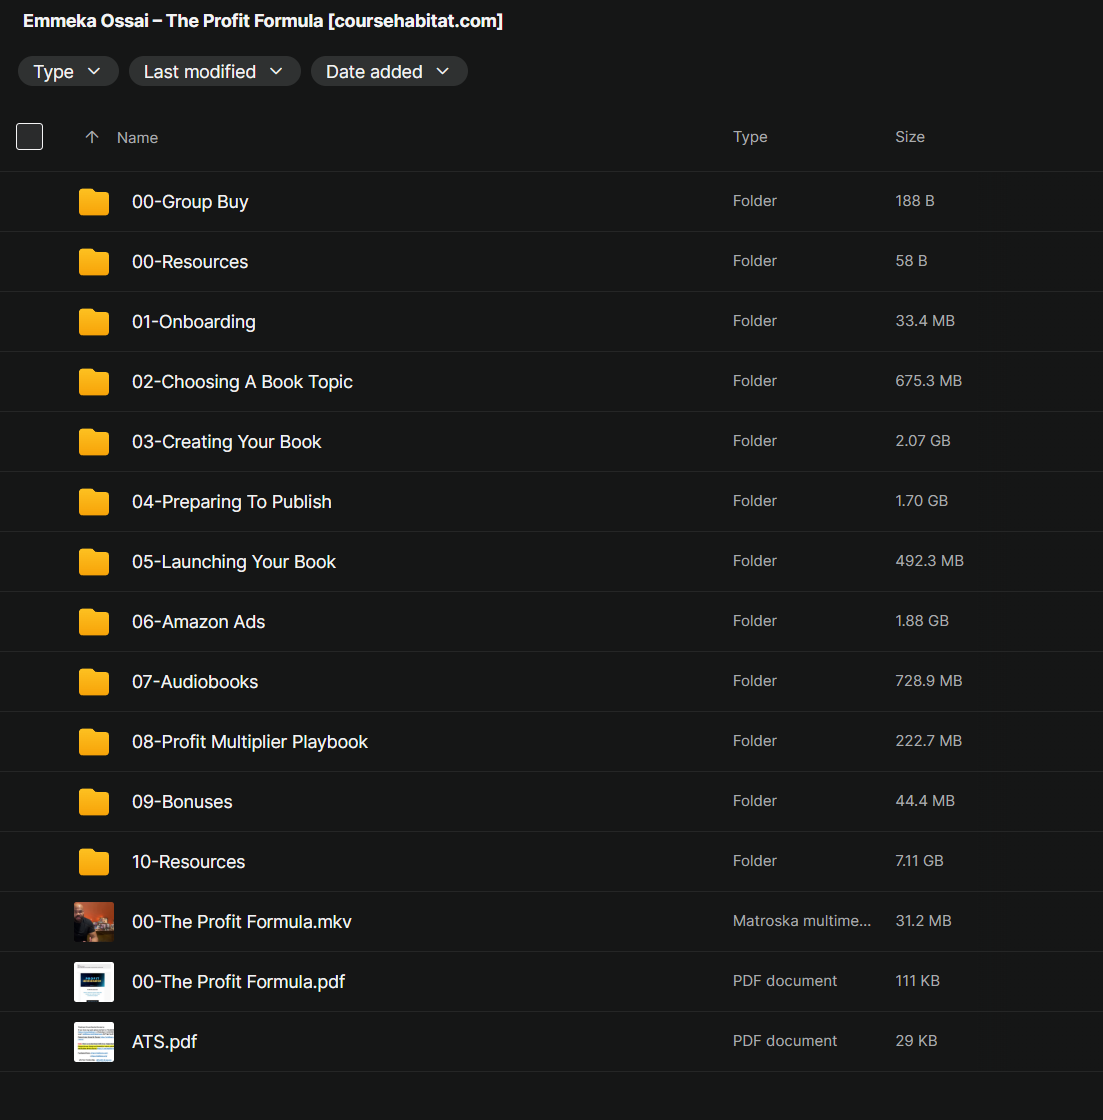Click the sort direction arrow beside Name
This screenshot has width=1103, height=1120.
[92, 137]
